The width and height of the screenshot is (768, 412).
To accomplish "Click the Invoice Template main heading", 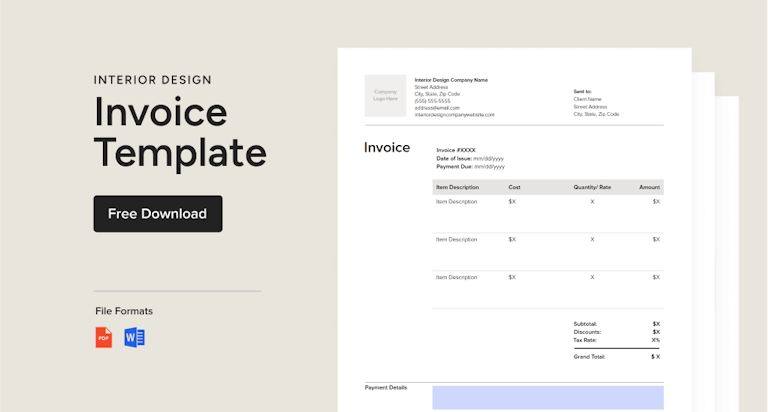I will point(180,132).
